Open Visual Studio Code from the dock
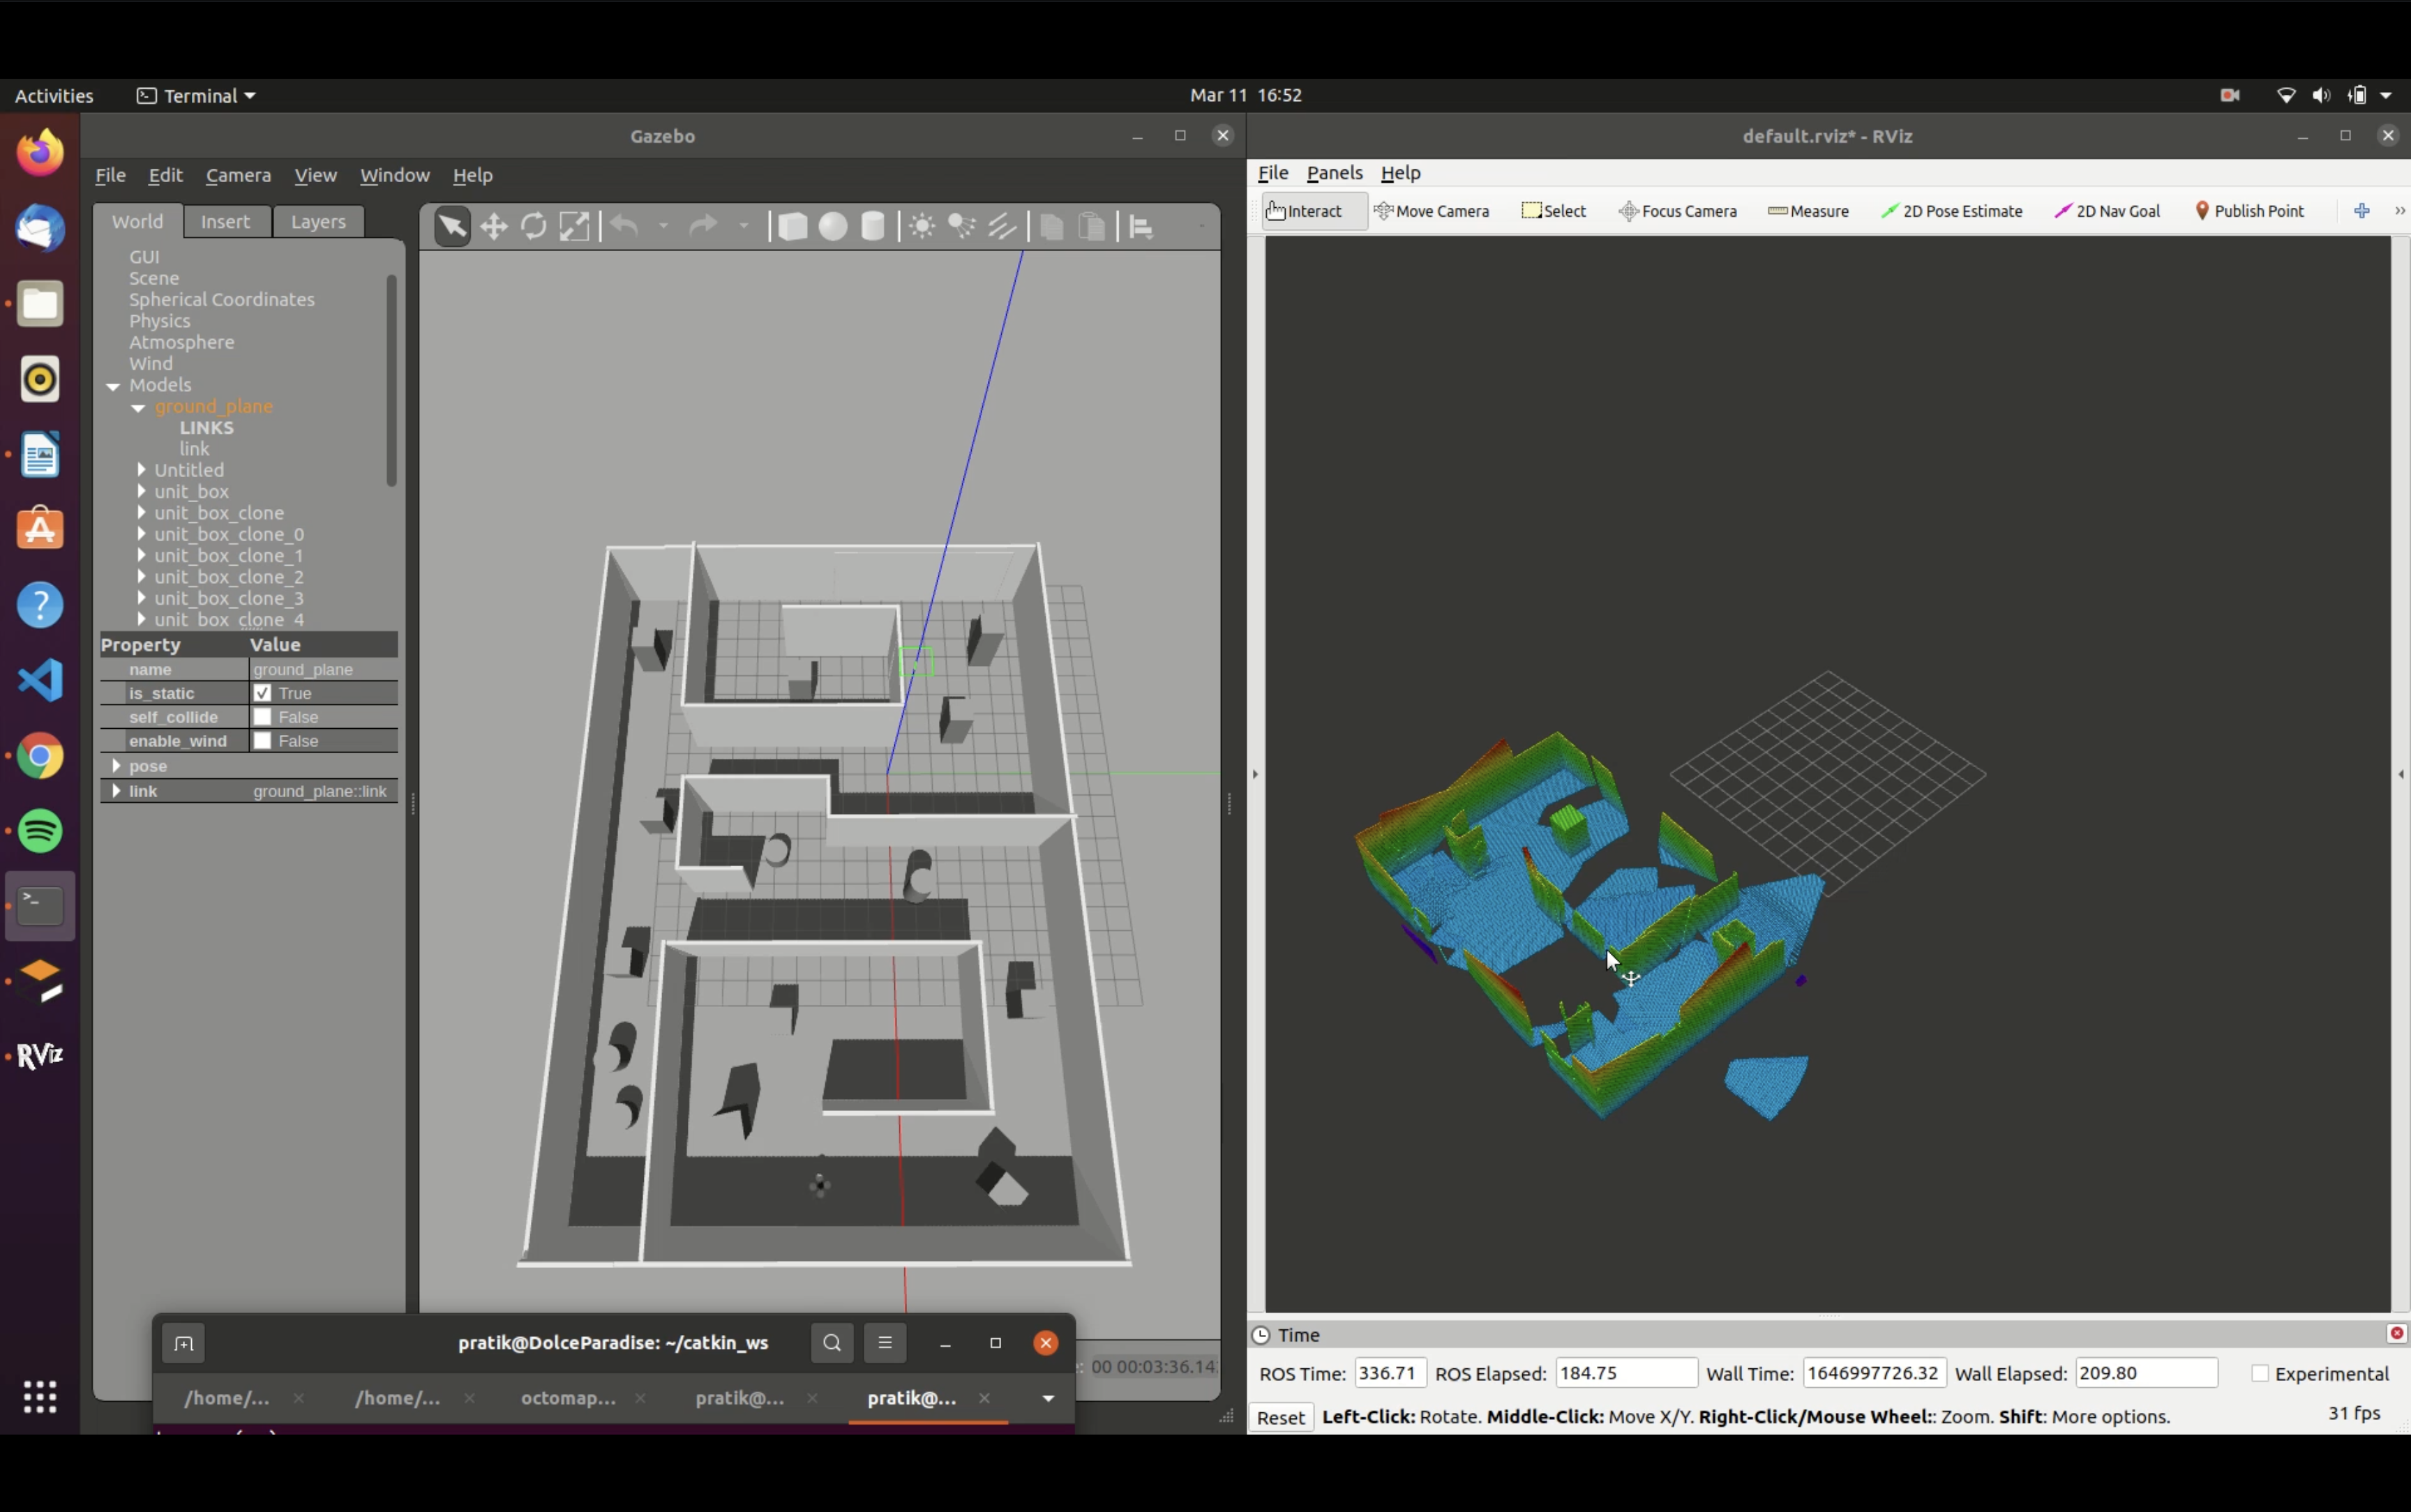This screenshot has height=1512, width=2411. click(x=40, y=681)
